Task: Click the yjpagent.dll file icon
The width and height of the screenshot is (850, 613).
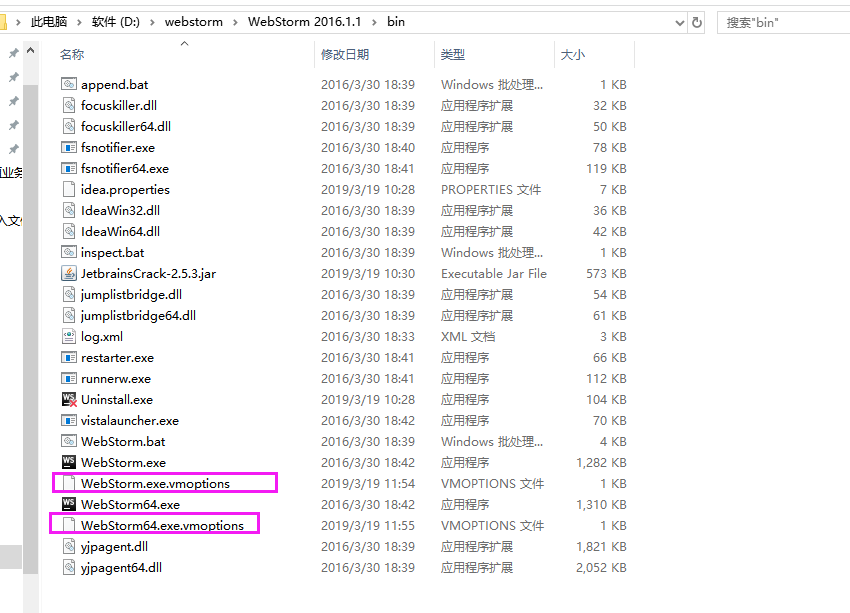Action: point(69,546)
